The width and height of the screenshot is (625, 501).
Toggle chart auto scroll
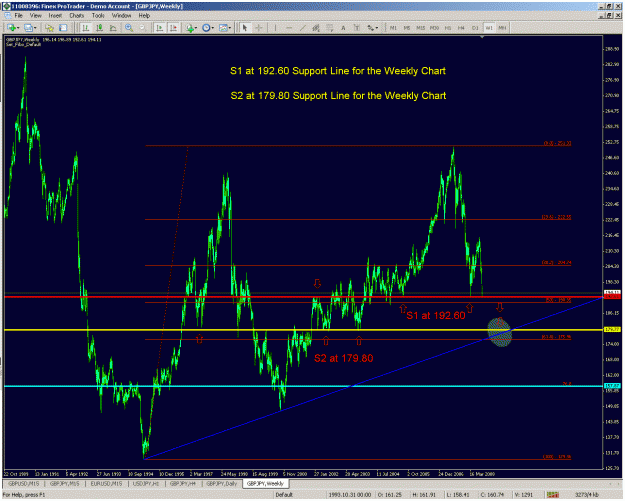coord(159,28)
